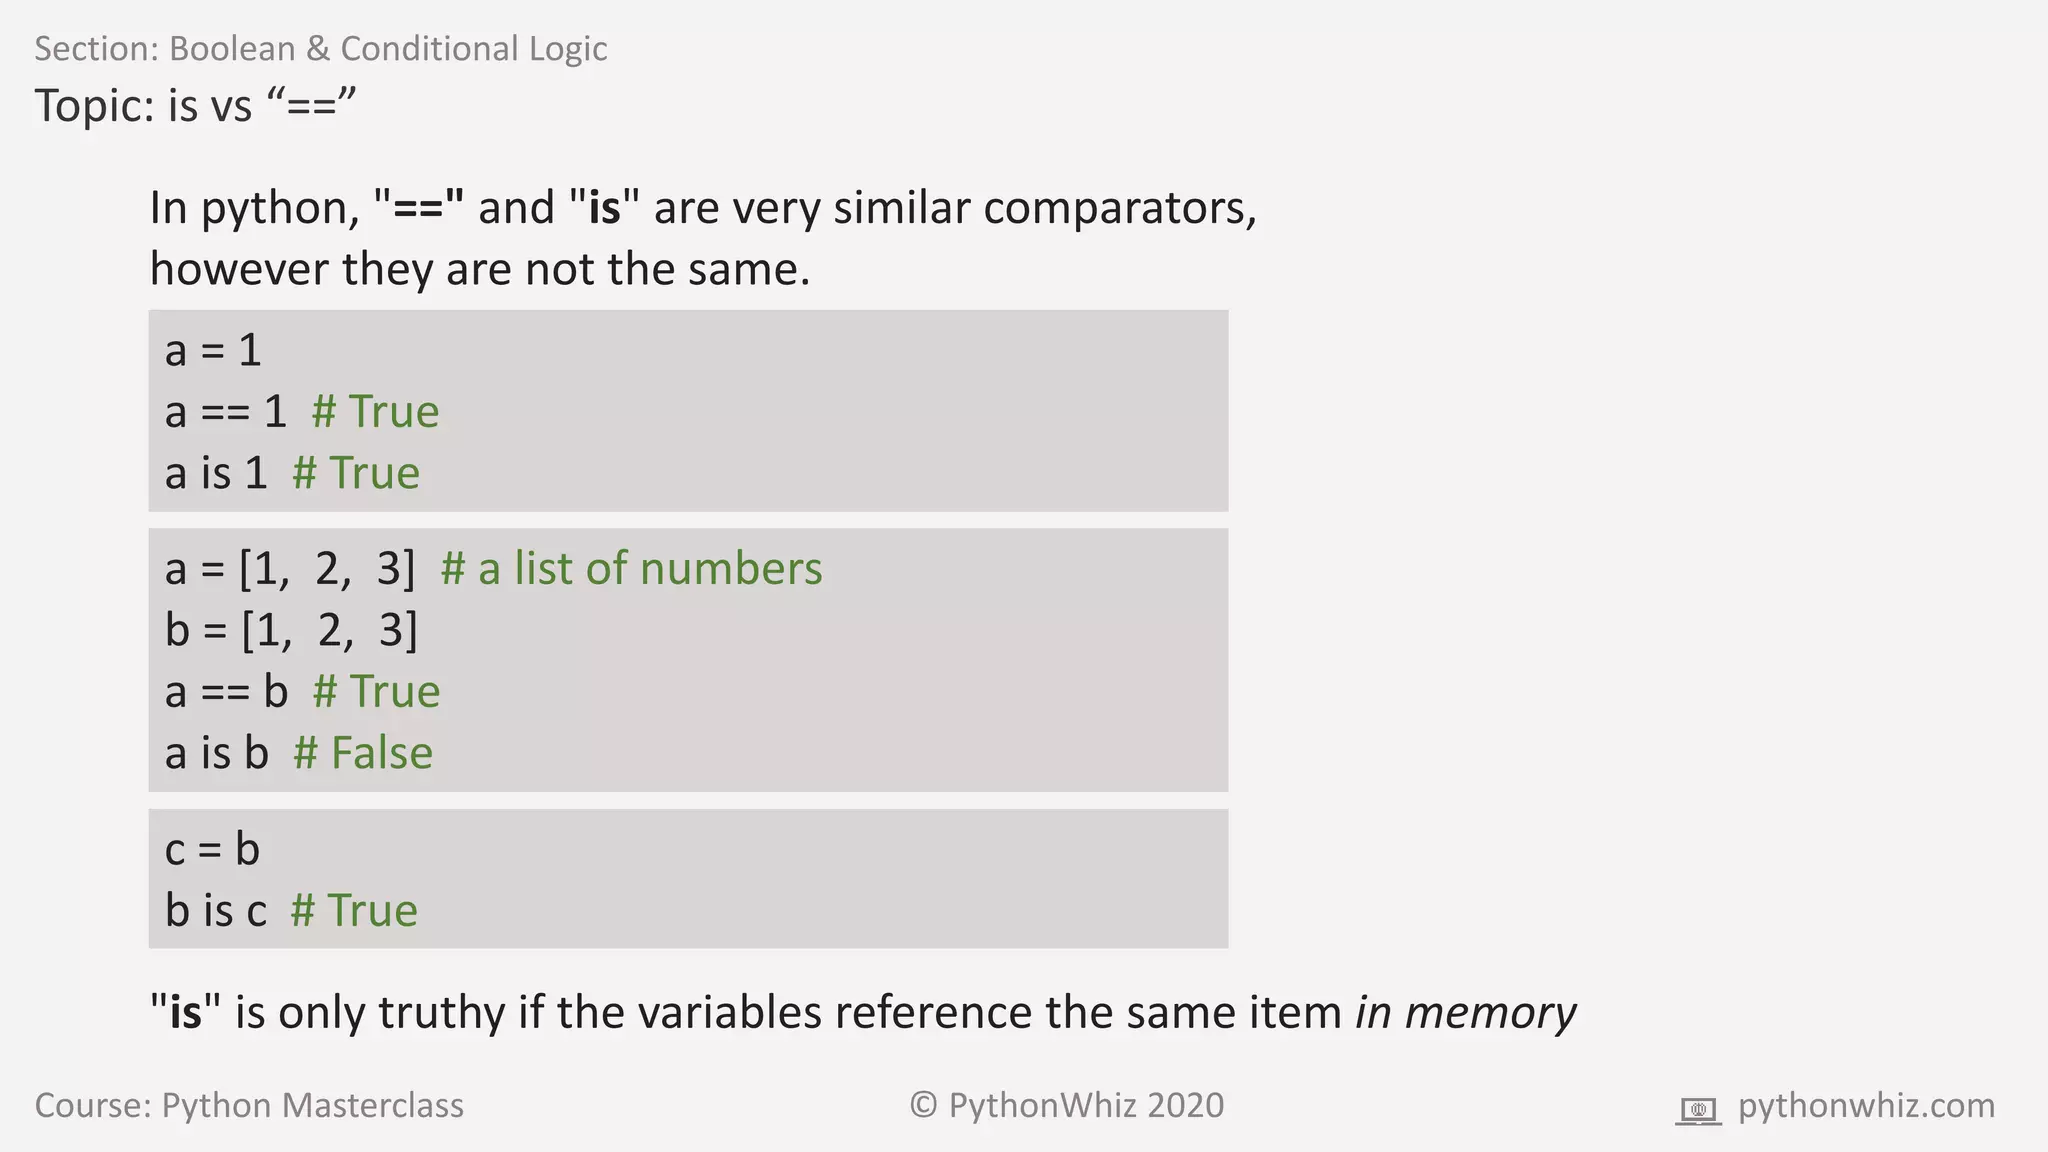The height and width of the screenshot is (1152, 2048).
Task: Select the 'a == 1' code line
Action: pyautogui.click(x=226, y=412)
